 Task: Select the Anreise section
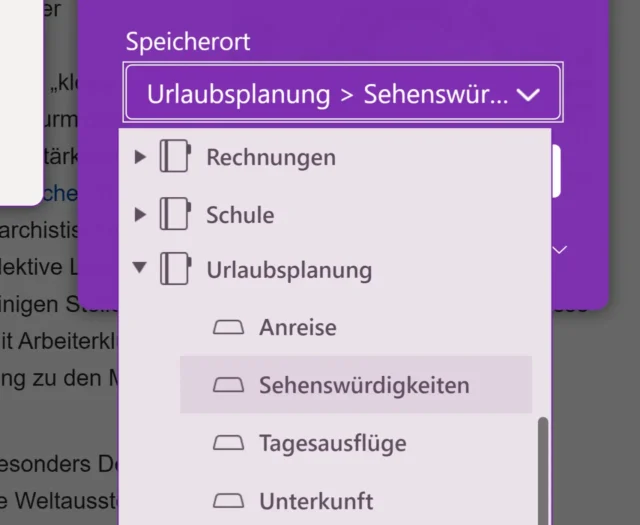point(297,327)
